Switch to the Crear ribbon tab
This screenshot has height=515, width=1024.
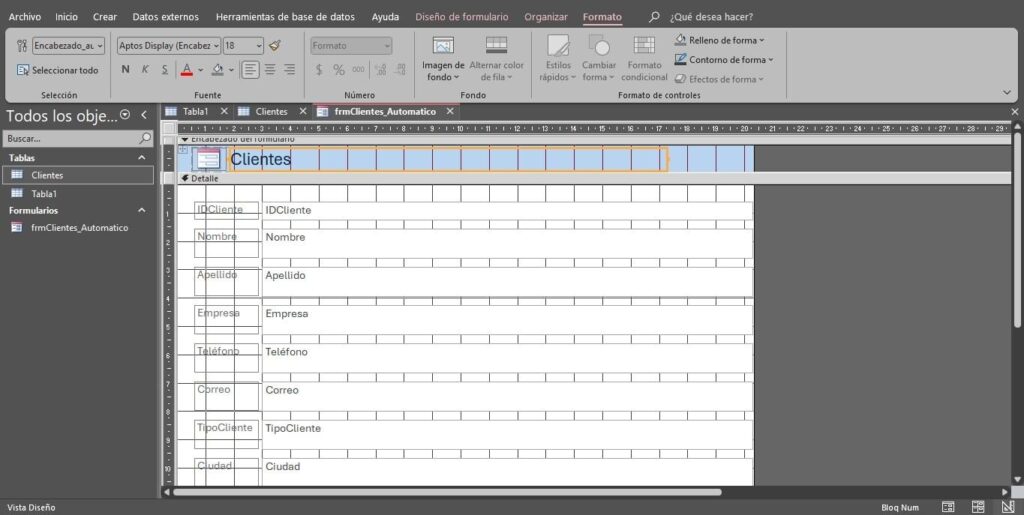104,17
